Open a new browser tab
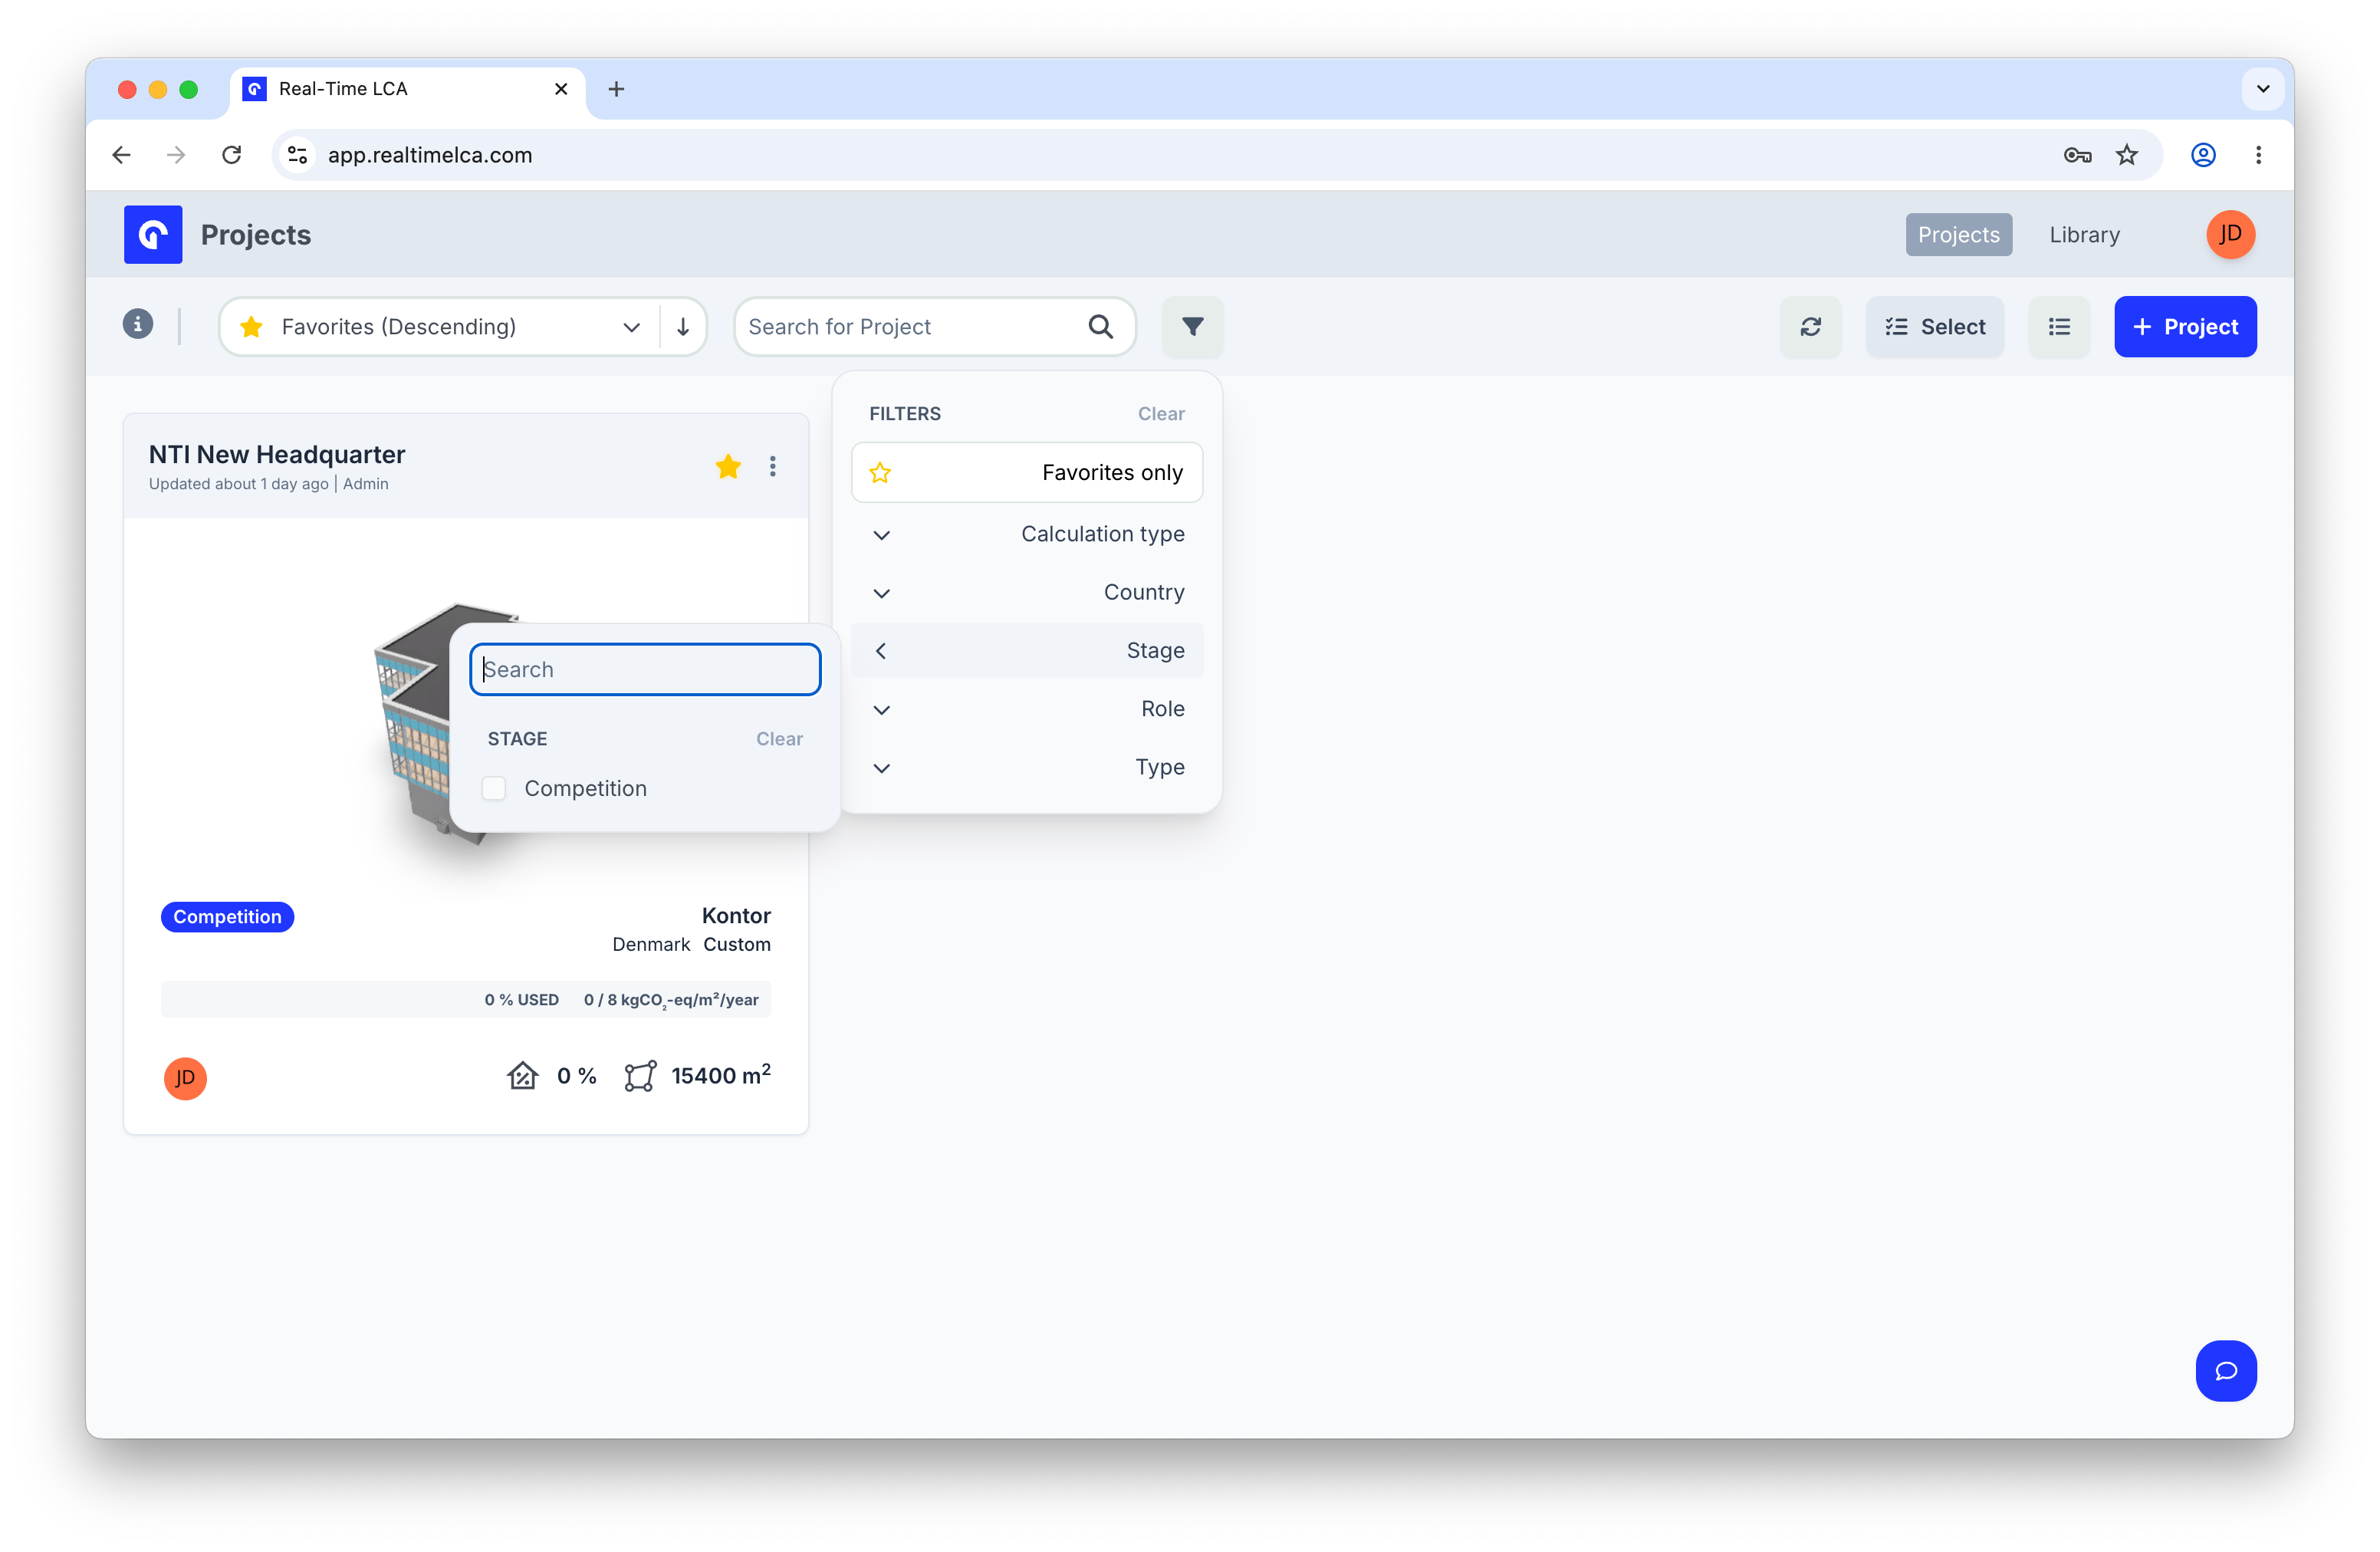 tap(616, 89)
